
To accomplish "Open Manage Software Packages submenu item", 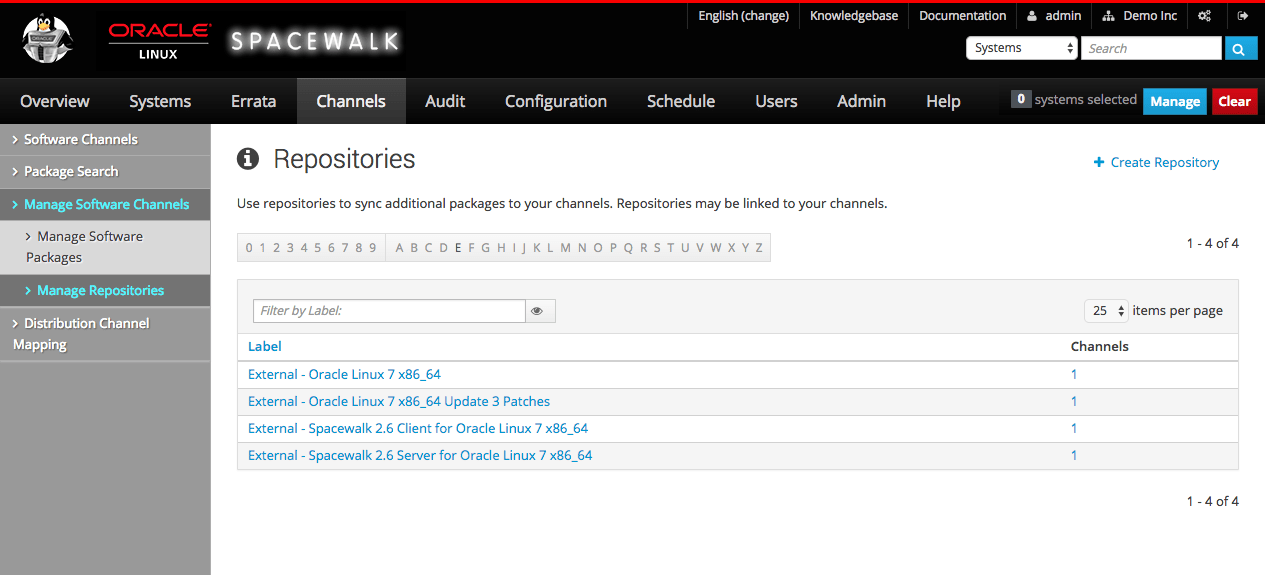I will tap(105, 247).
